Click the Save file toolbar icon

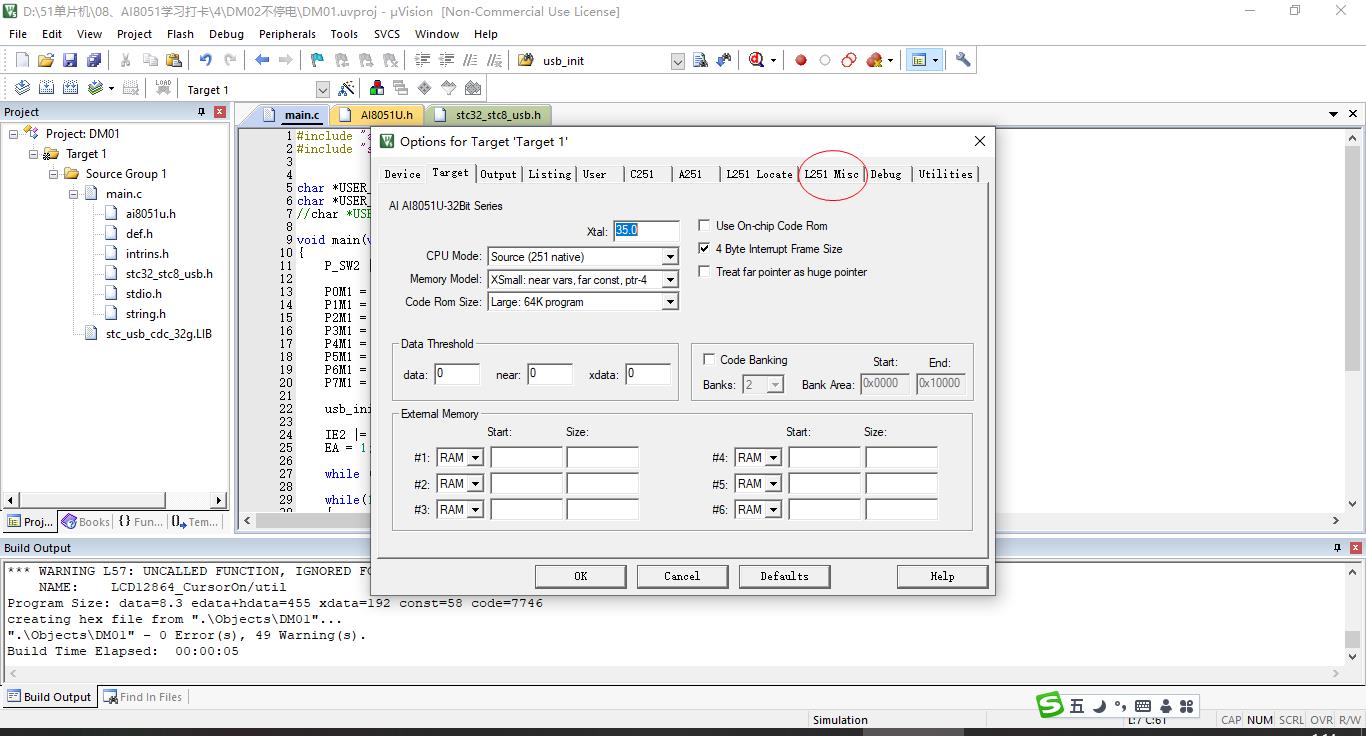(70, 60)
